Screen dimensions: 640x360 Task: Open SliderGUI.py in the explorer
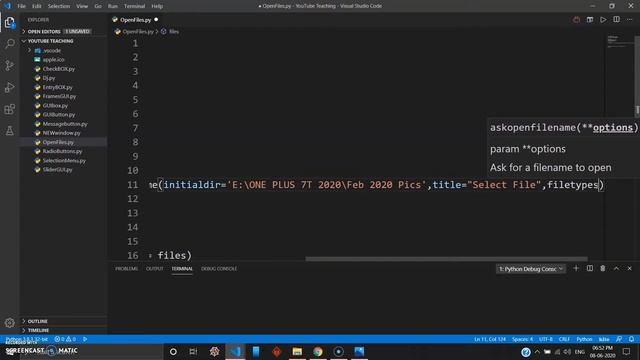(x=57, y=170)
